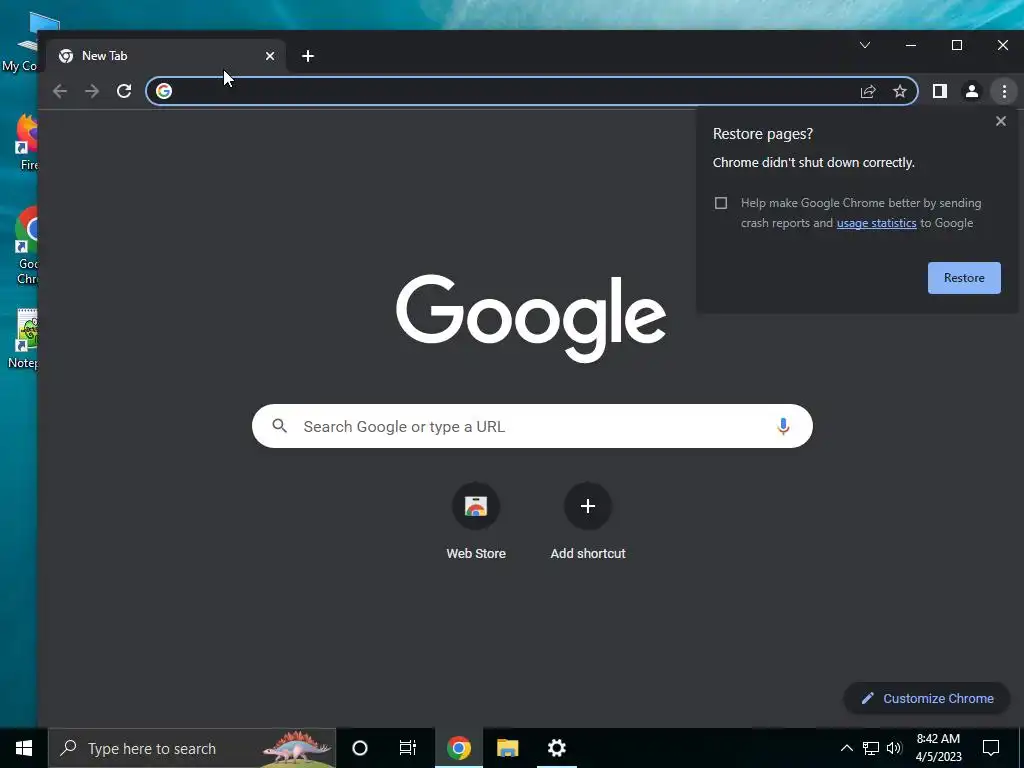The image size is (1024, 768).
Task: Go back with the browser back arrow
Action: pyautogui.click(x=60, y=91)
